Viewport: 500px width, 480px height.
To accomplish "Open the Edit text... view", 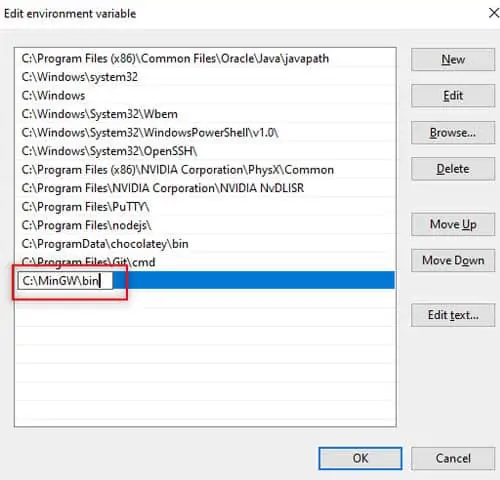I will (453, 315).
